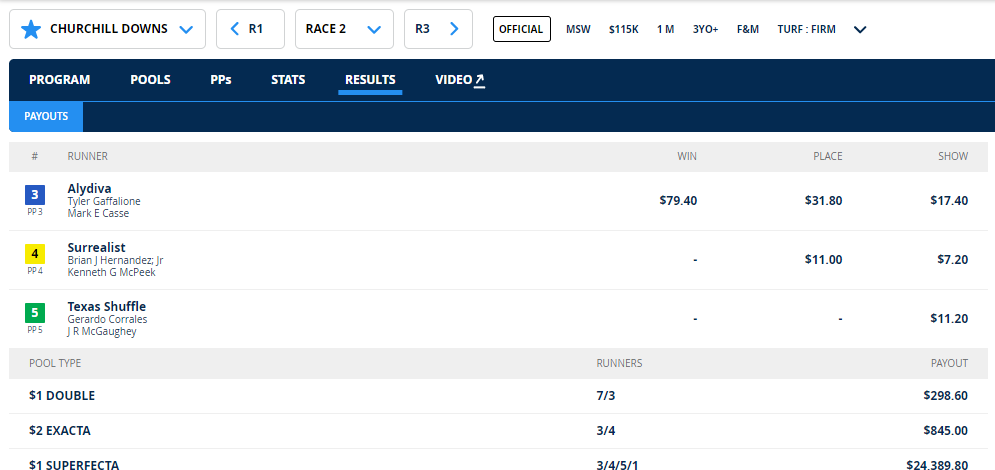This screenshot has height=470, width=995.
Task: Click the 1 M distance label
Action: click(666, 29)
